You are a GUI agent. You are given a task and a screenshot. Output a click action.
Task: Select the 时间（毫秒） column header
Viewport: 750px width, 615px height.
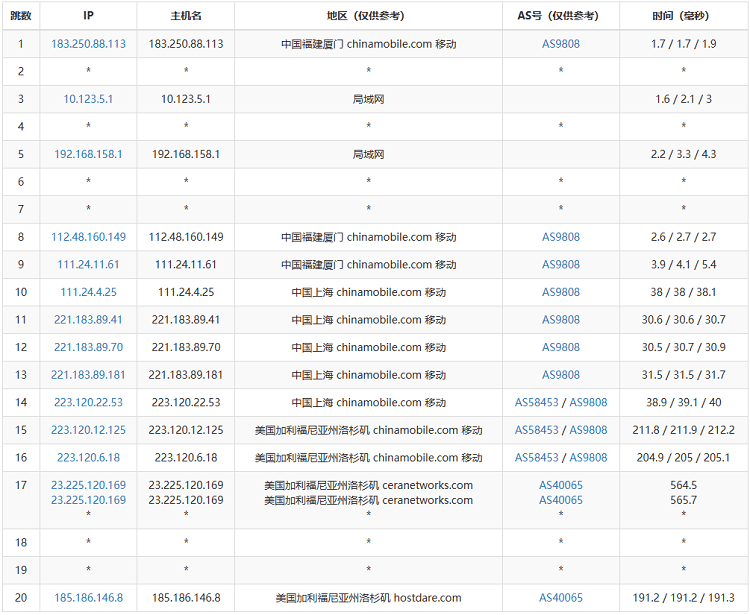(x=684, y=16)
